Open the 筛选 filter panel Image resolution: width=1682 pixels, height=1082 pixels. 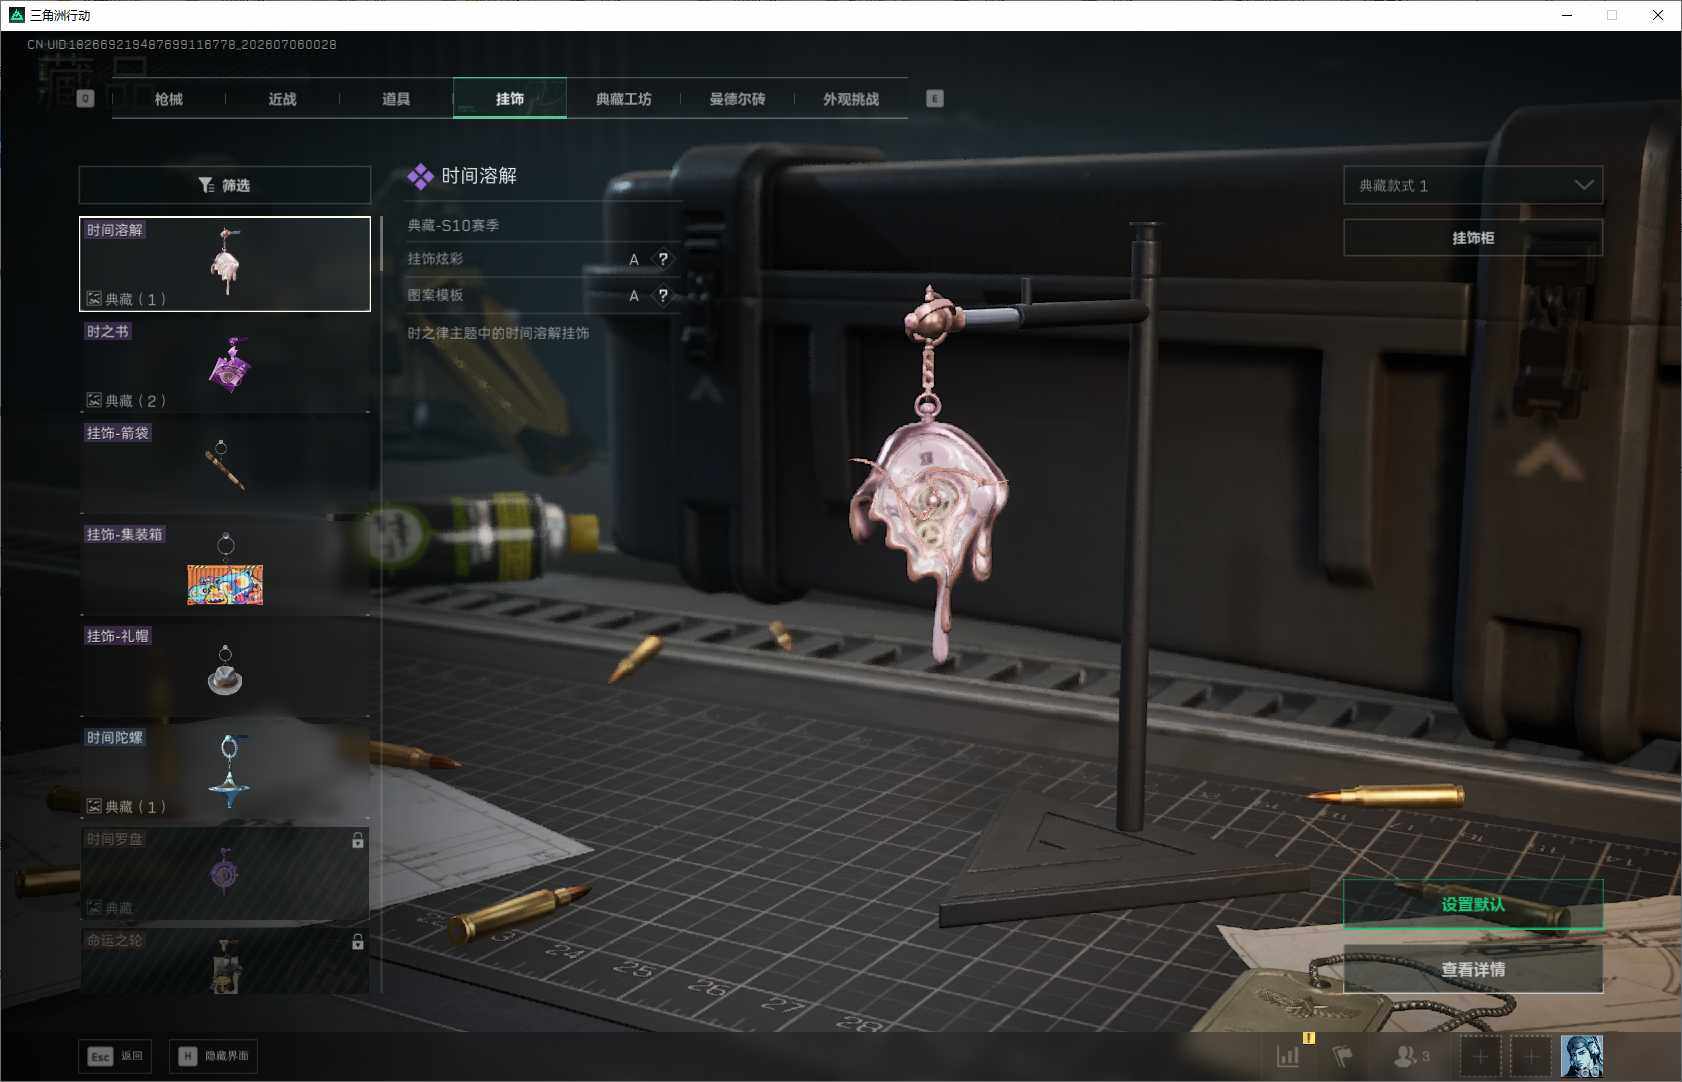[x=225, y=185]
